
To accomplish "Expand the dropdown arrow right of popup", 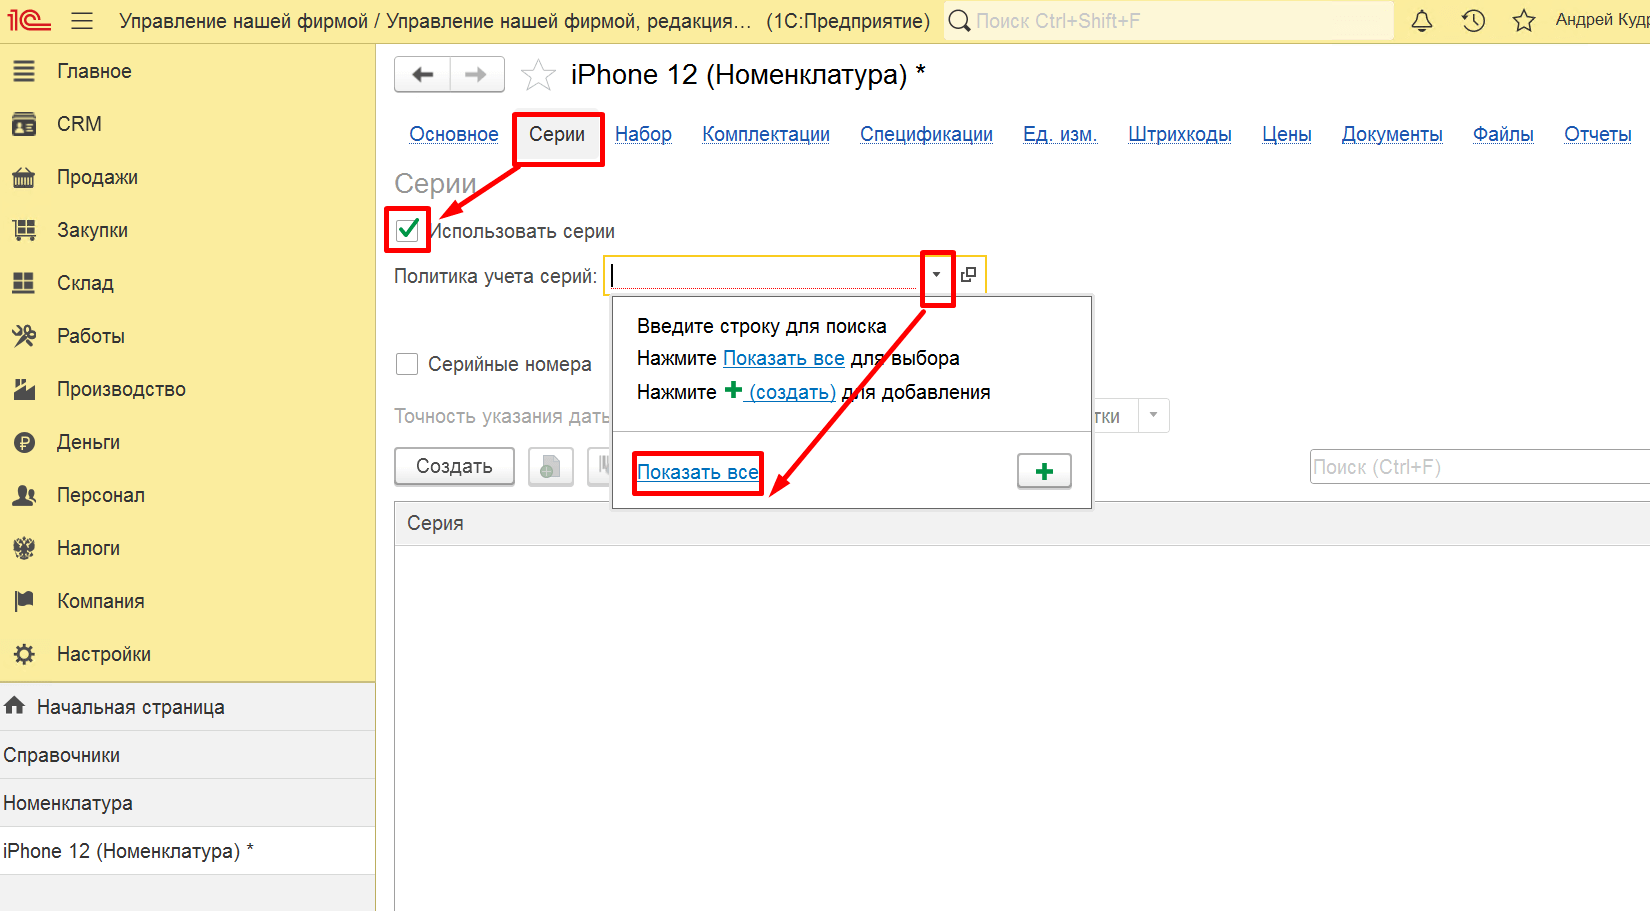I will tap(1154, 415).
